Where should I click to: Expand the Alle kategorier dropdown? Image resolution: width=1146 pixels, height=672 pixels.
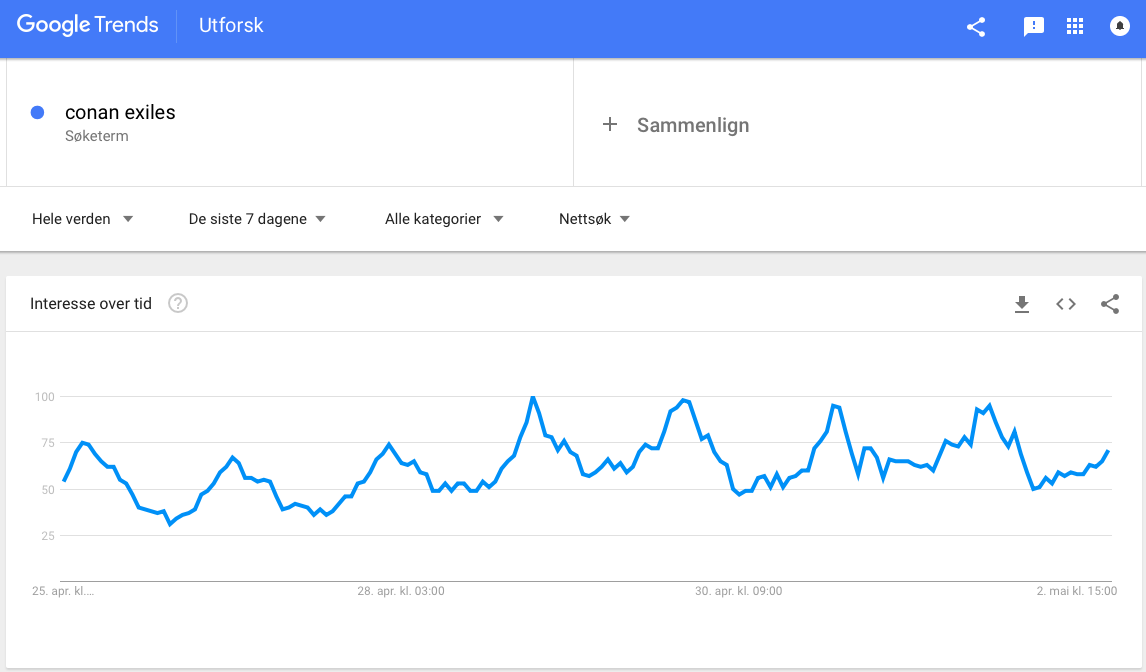point(444,219)
